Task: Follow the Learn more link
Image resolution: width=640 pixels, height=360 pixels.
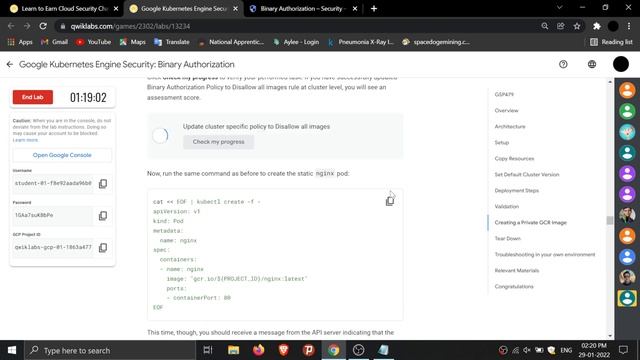Action: tap(25, 140)
